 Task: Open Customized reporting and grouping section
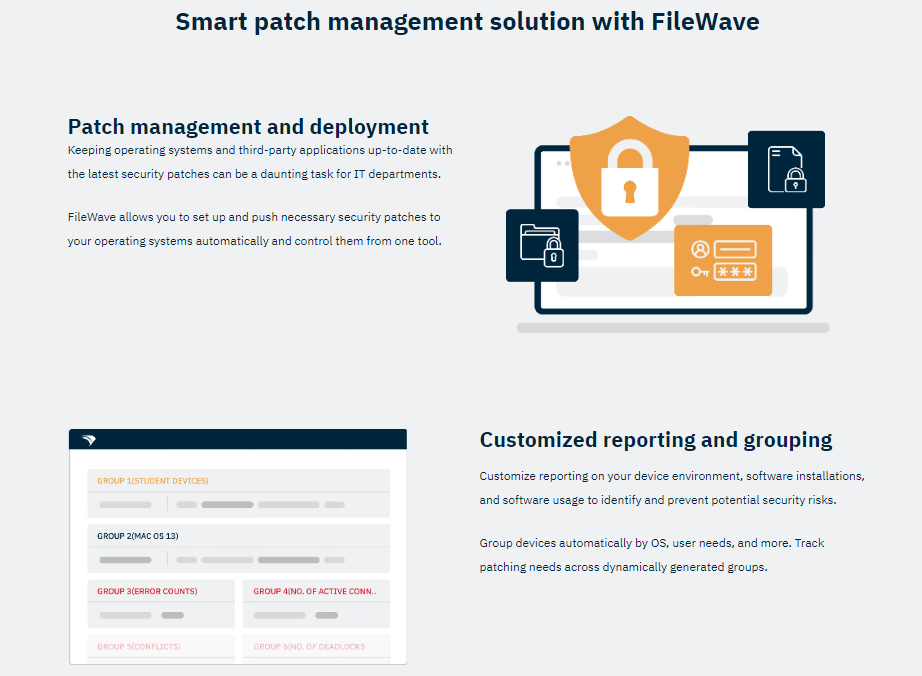point(656,439)
